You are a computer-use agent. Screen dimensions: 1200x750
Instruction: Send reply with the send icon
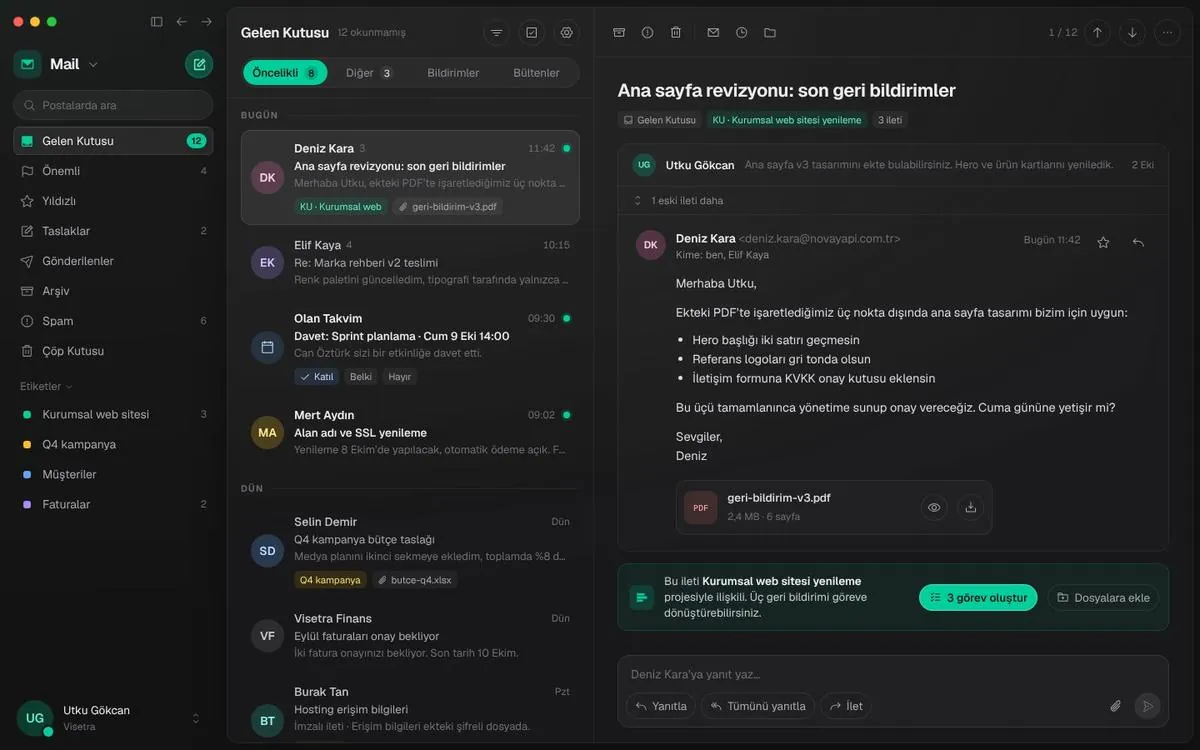point(1148,706)
